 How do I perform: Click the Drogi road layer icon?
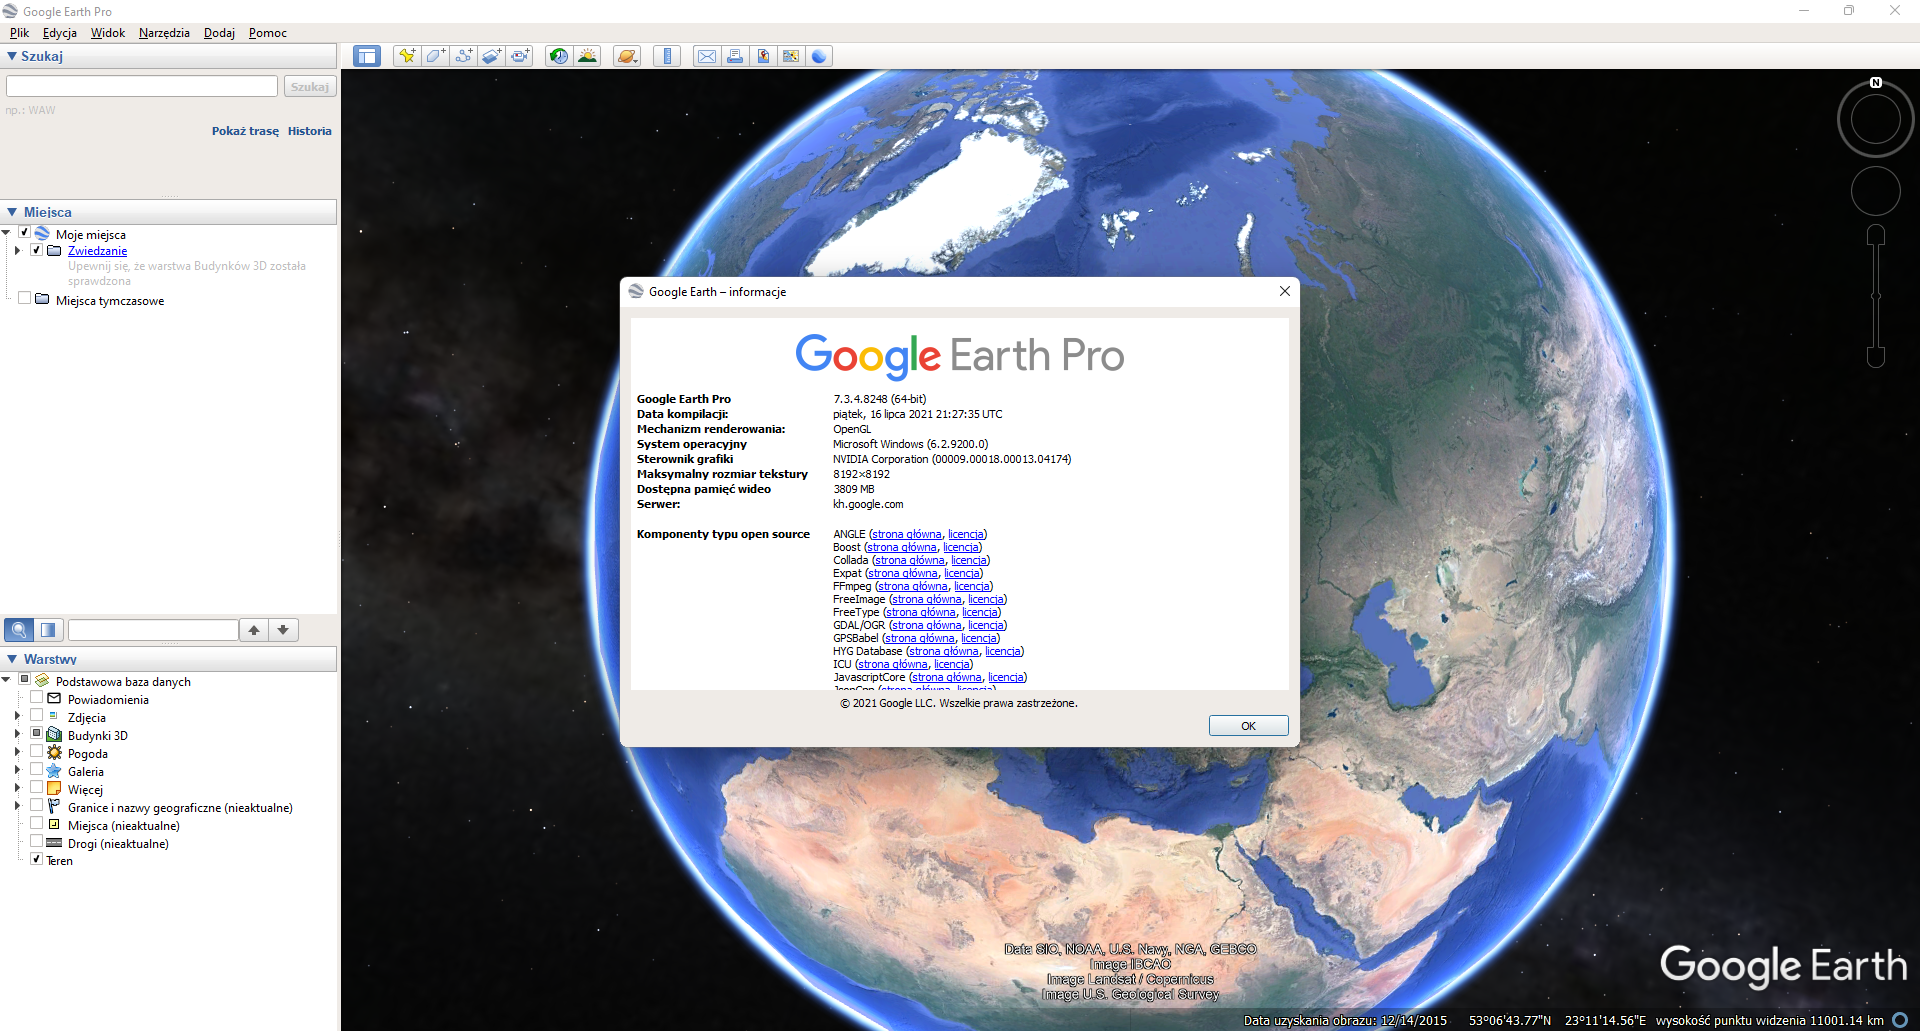click(x=54, y=843)
